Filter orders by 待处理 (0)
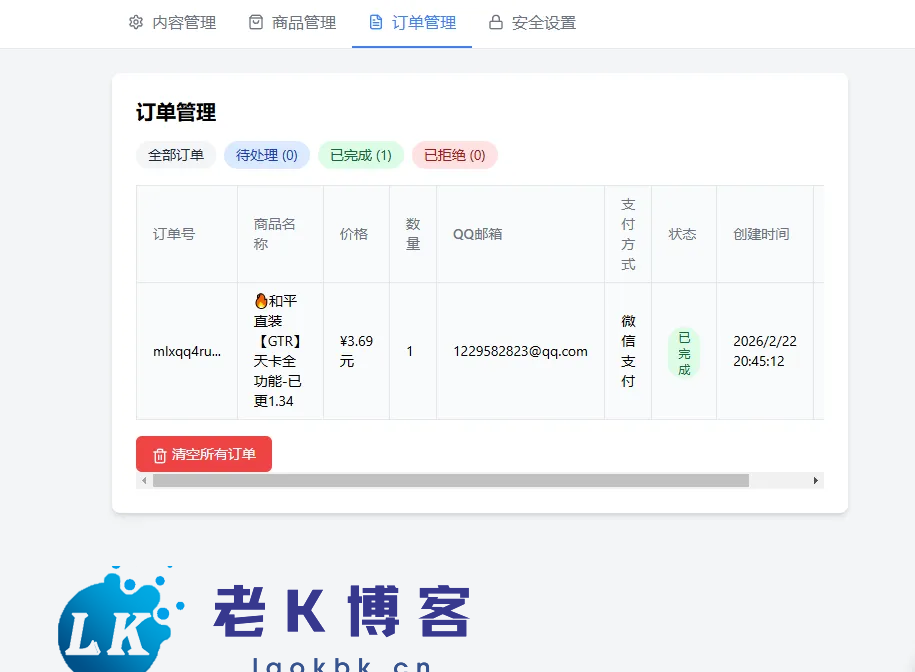 click(267, 155)
